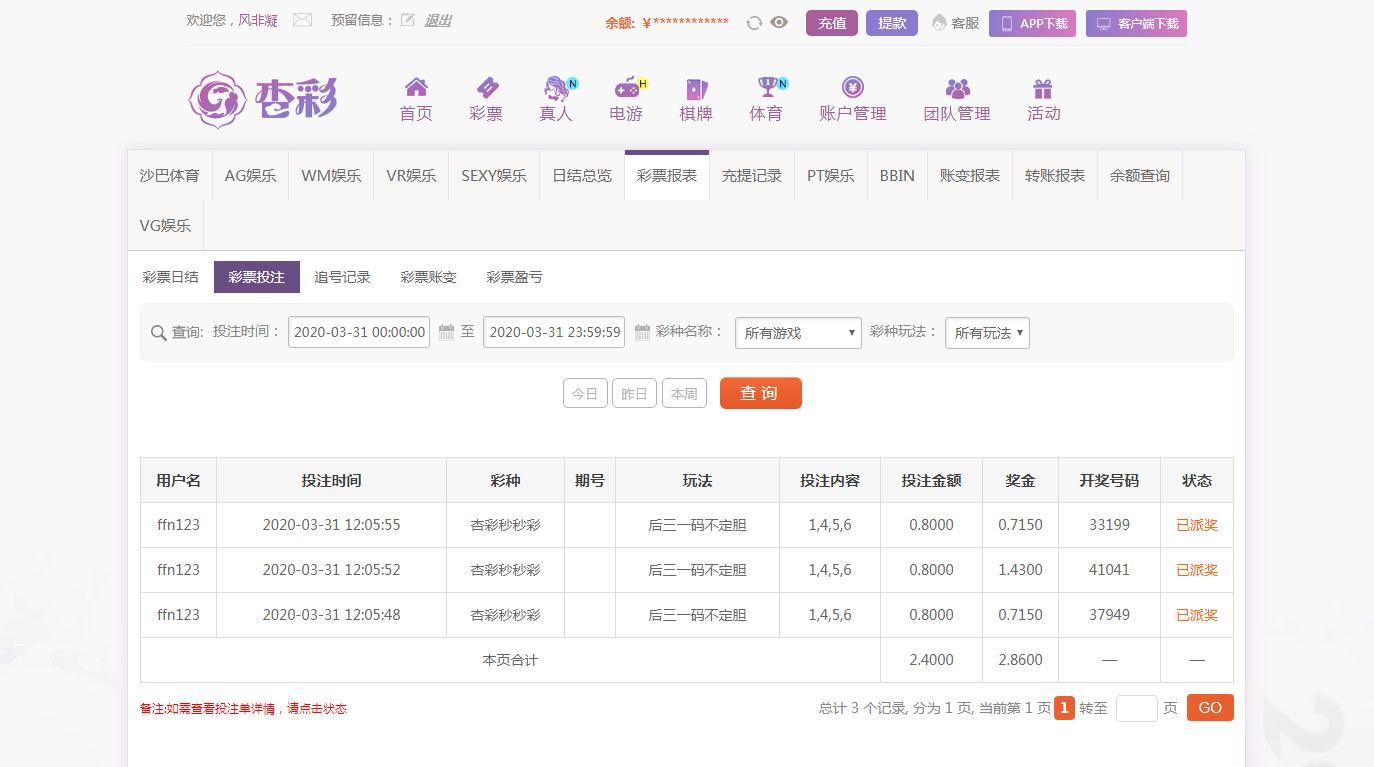Click the edit reserved info icon
This screenshot has height=767, width=1374.
coord(408,20)
